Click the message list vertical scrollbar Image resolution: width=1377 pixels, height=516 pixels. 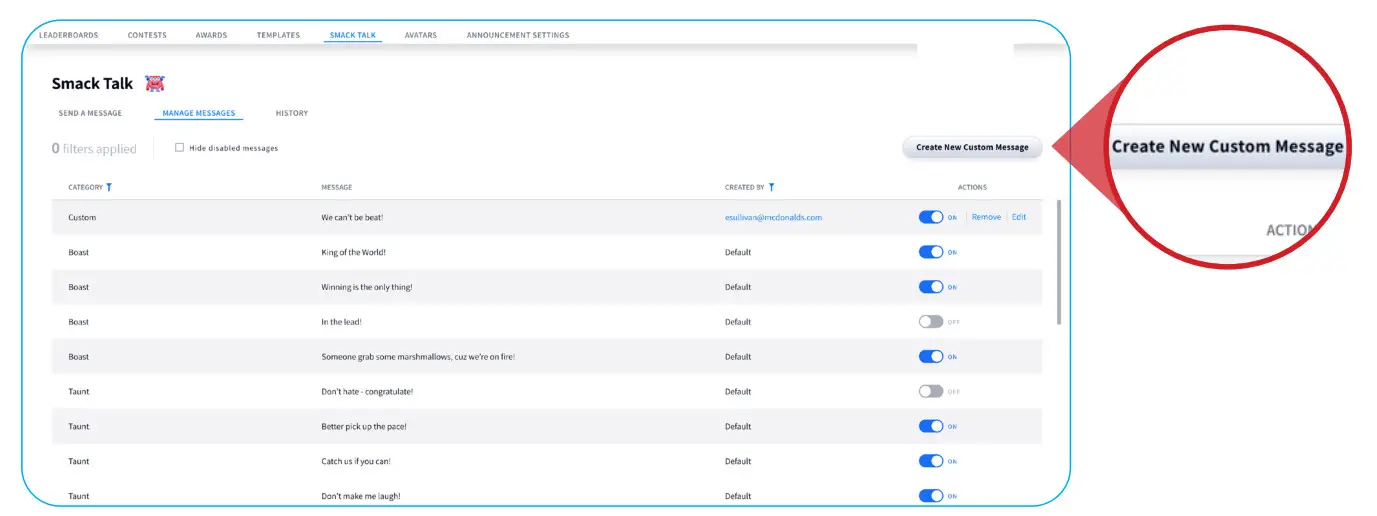coord(1059,262)
